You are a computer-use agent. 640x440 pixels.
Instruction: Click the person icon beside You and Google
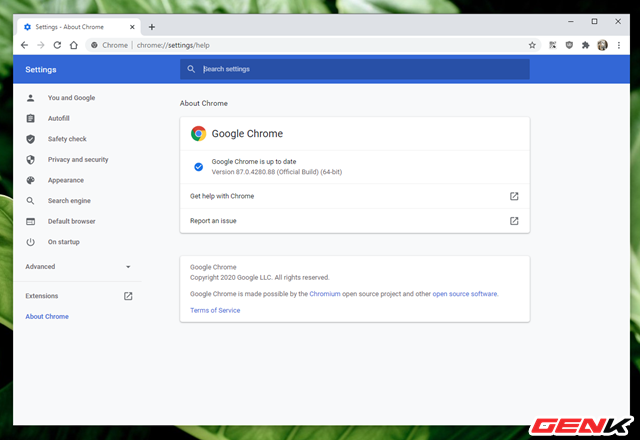coord(31,98)
